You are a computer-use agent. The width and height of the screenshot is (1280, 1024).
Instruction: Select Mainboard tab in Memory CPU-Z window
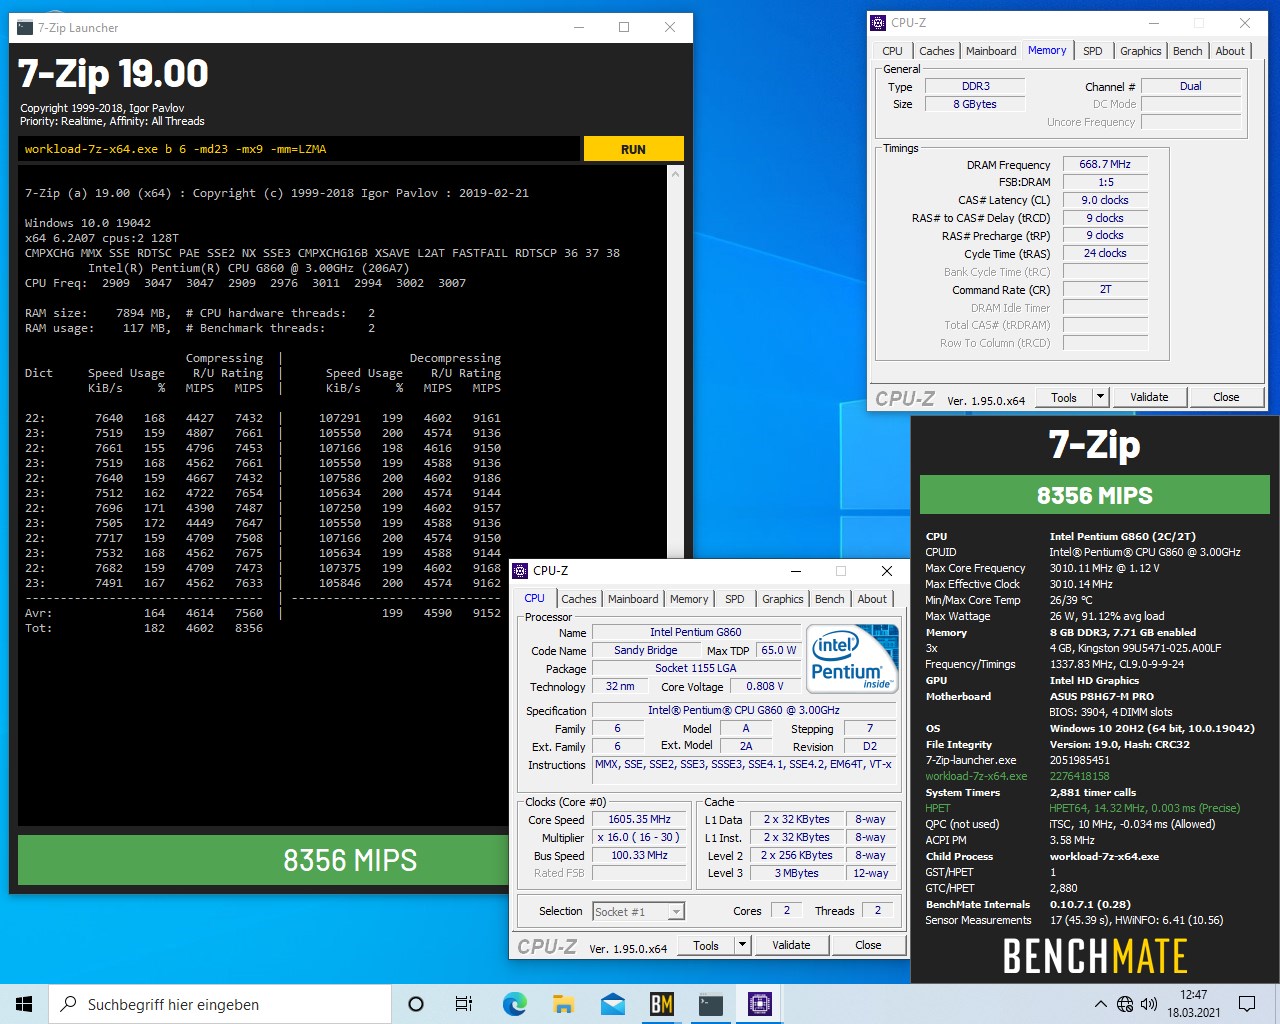(991, 51)
